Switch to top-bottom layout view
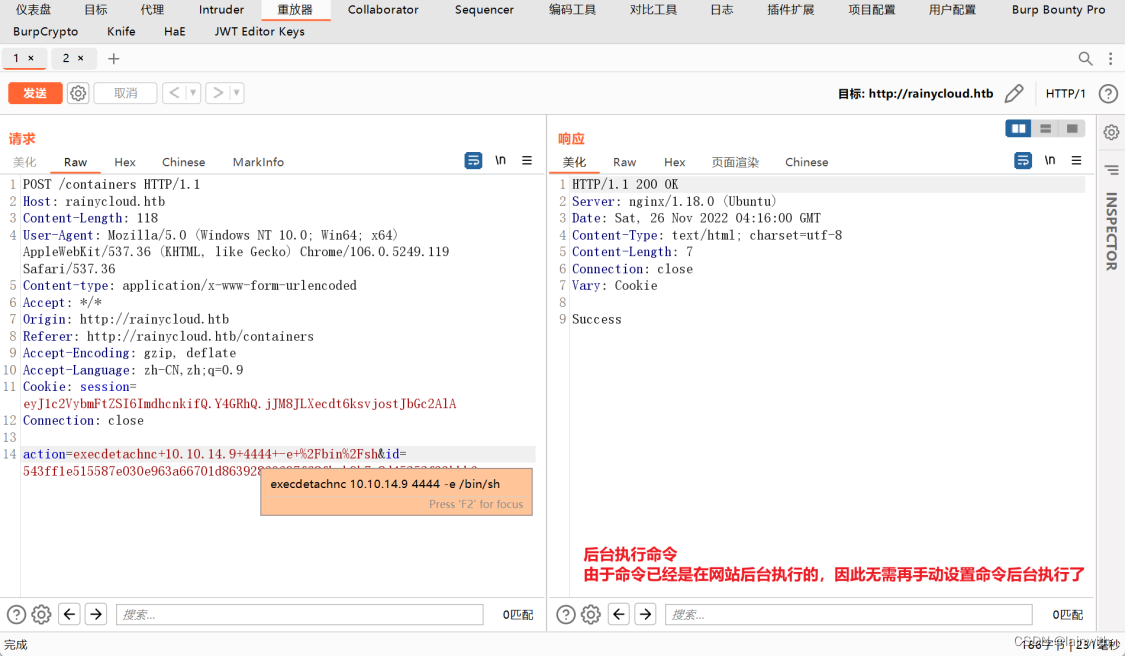Viewport: 1125px width, 656px height. 1045,128
